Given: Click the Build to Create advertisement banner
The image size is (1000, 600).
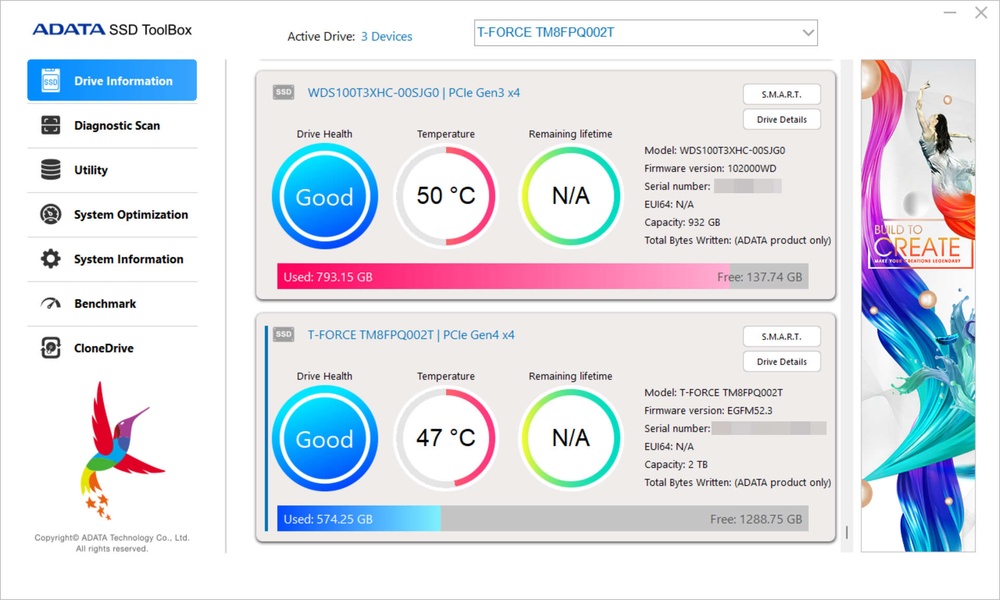Looking at the screenshot, I should (x=918, y=305).
